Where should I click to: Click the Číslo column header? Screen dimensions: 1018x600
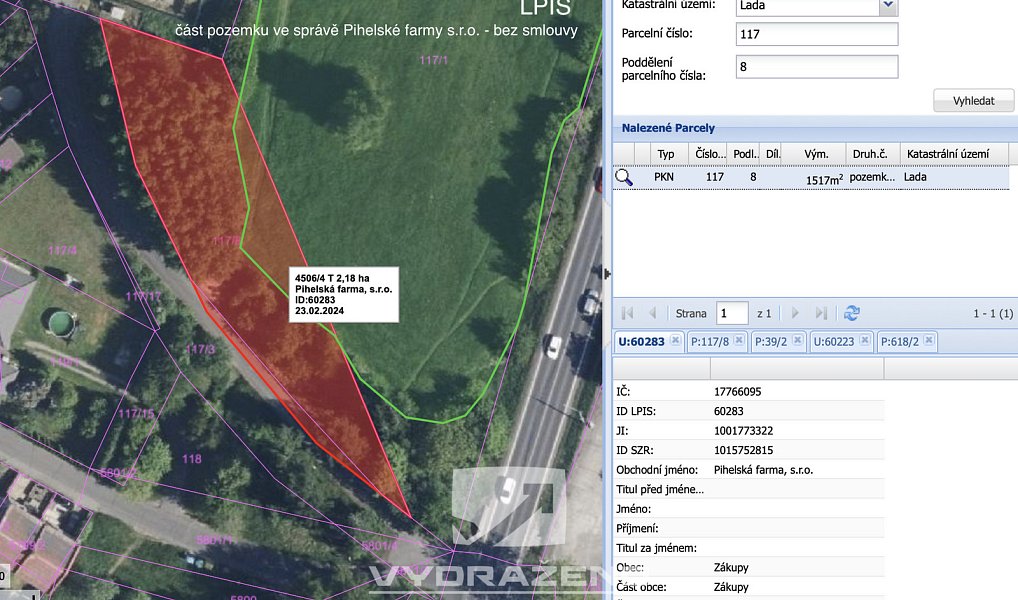pos(710,154)
